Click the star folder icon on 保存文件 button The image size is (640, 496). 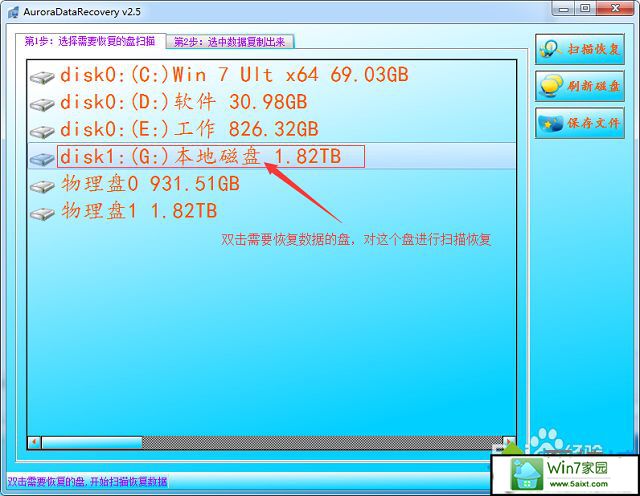pos(551,123)
